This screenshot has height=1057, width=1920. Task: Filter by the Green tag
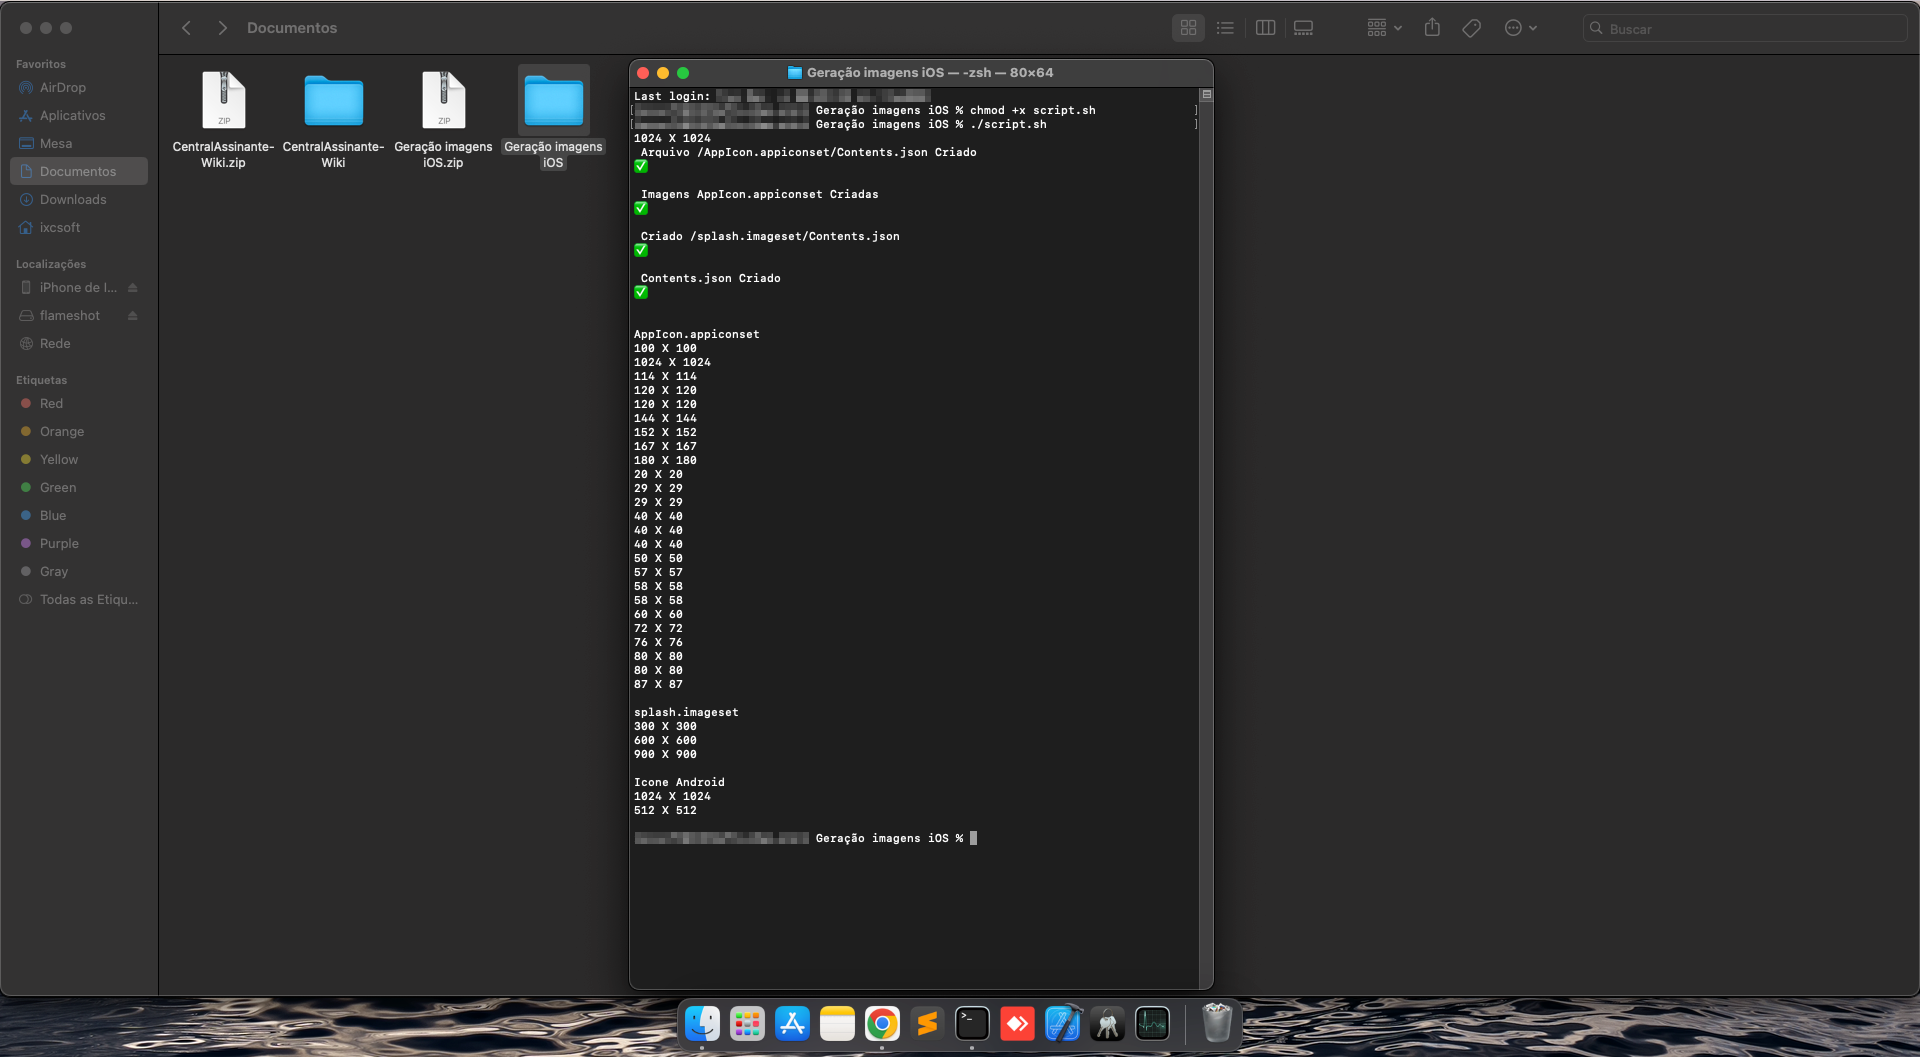pyautogui.click(x=79, y=488)
